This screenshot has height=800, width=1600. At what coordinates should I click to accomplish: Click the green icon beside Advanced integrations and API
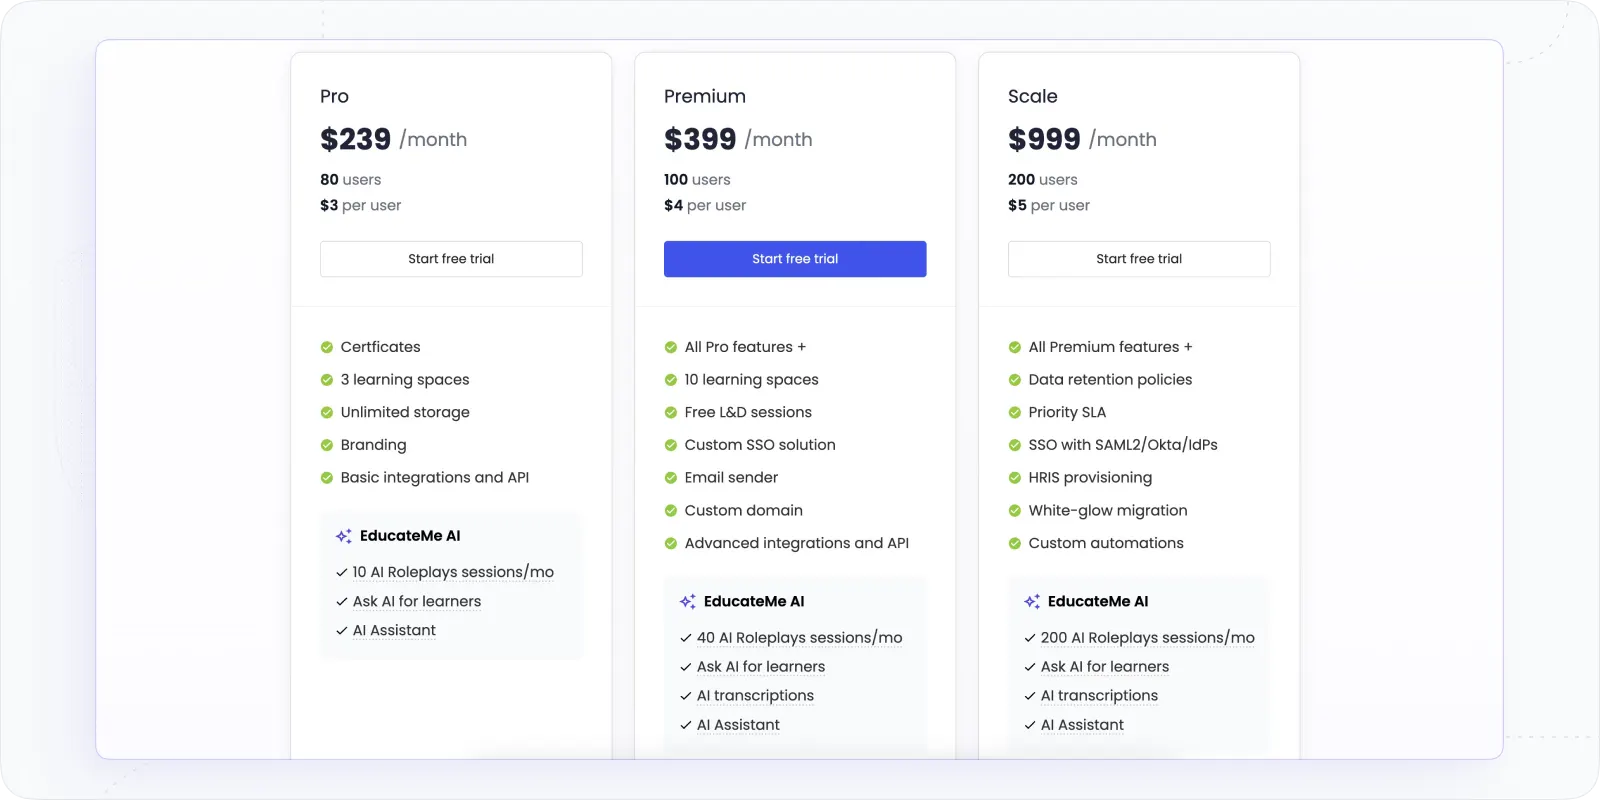(669, 543)
